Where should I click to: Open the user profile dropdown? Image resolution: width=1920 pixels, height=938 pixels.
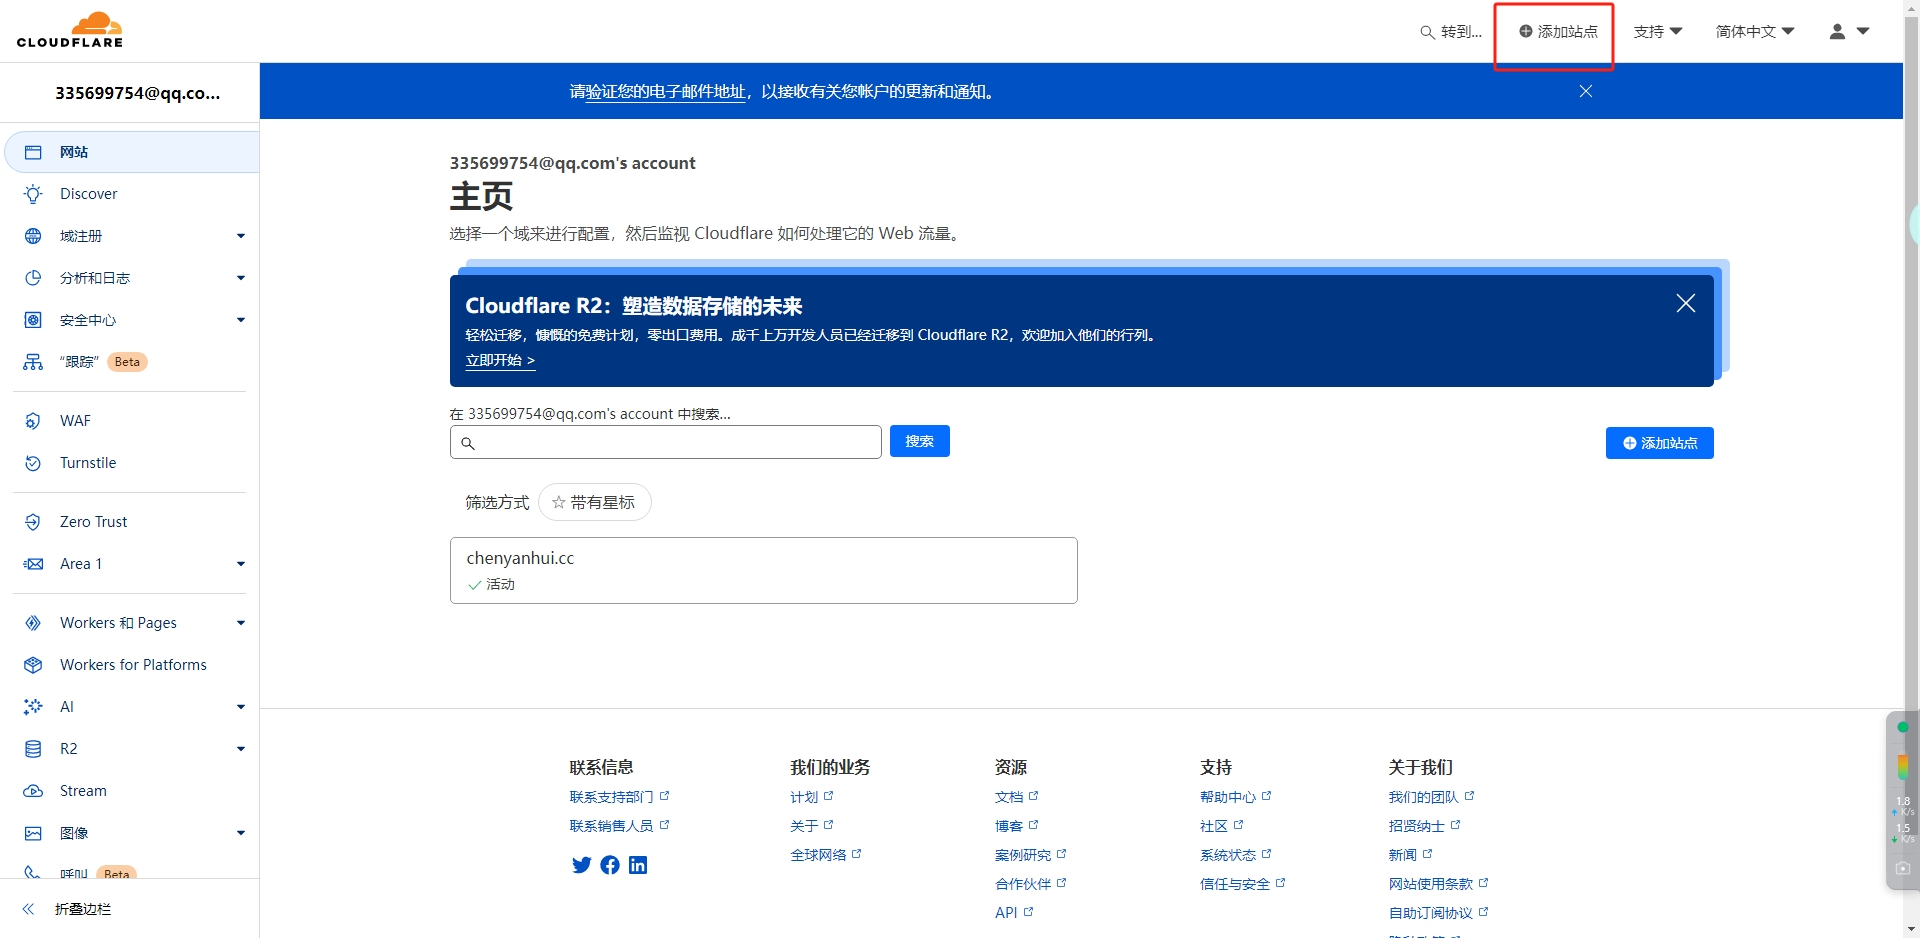pos(1849,32)
